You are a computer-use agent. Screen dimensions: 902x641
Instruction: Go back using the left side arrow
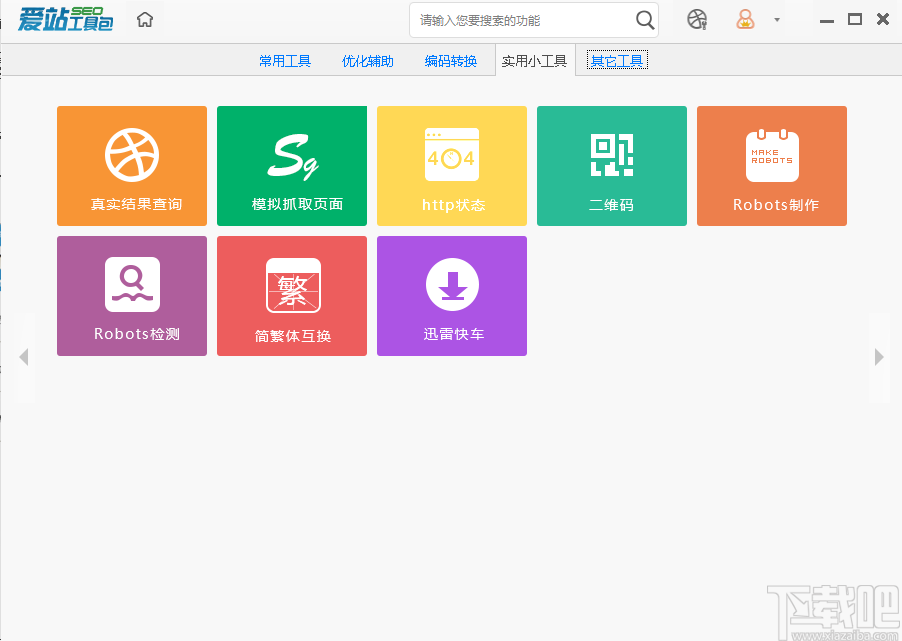click(x=24, y=356)
